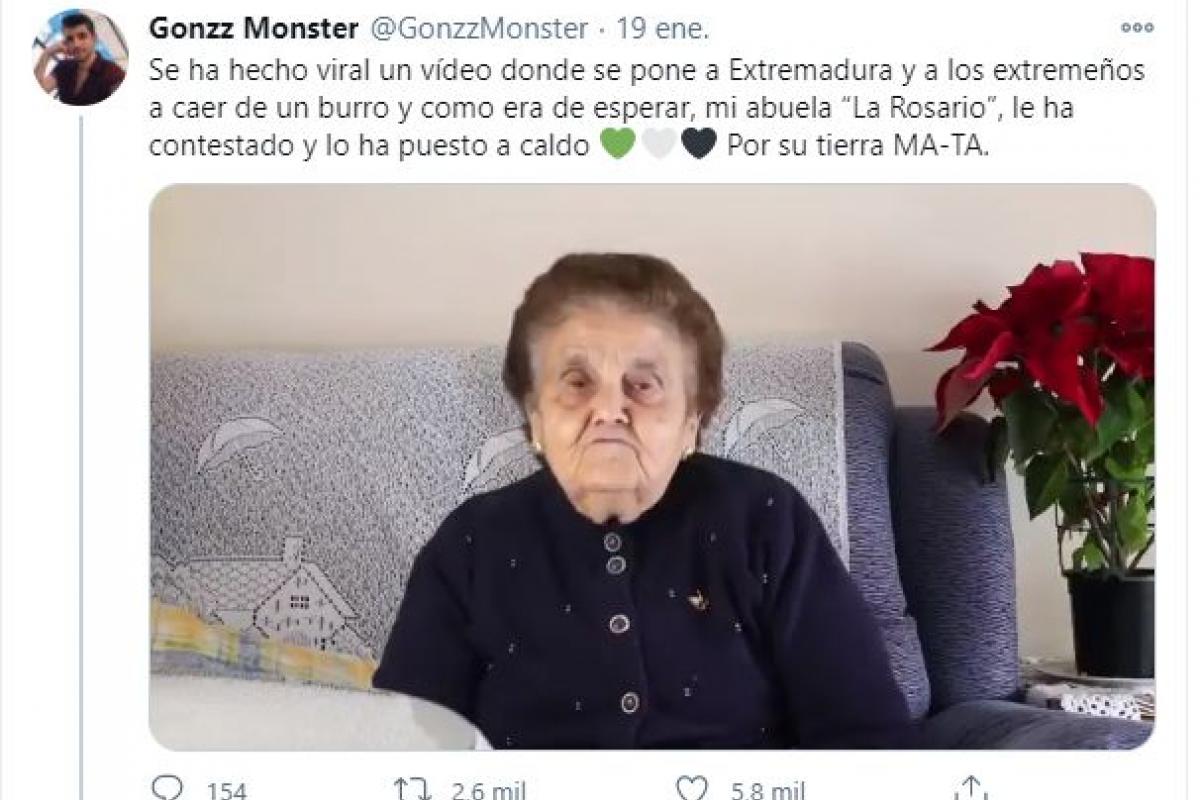Image resolution: width=1200 pixels, height=800 pixels.
Task: Play the video of the grandmother
Action: tap(652, 466)
